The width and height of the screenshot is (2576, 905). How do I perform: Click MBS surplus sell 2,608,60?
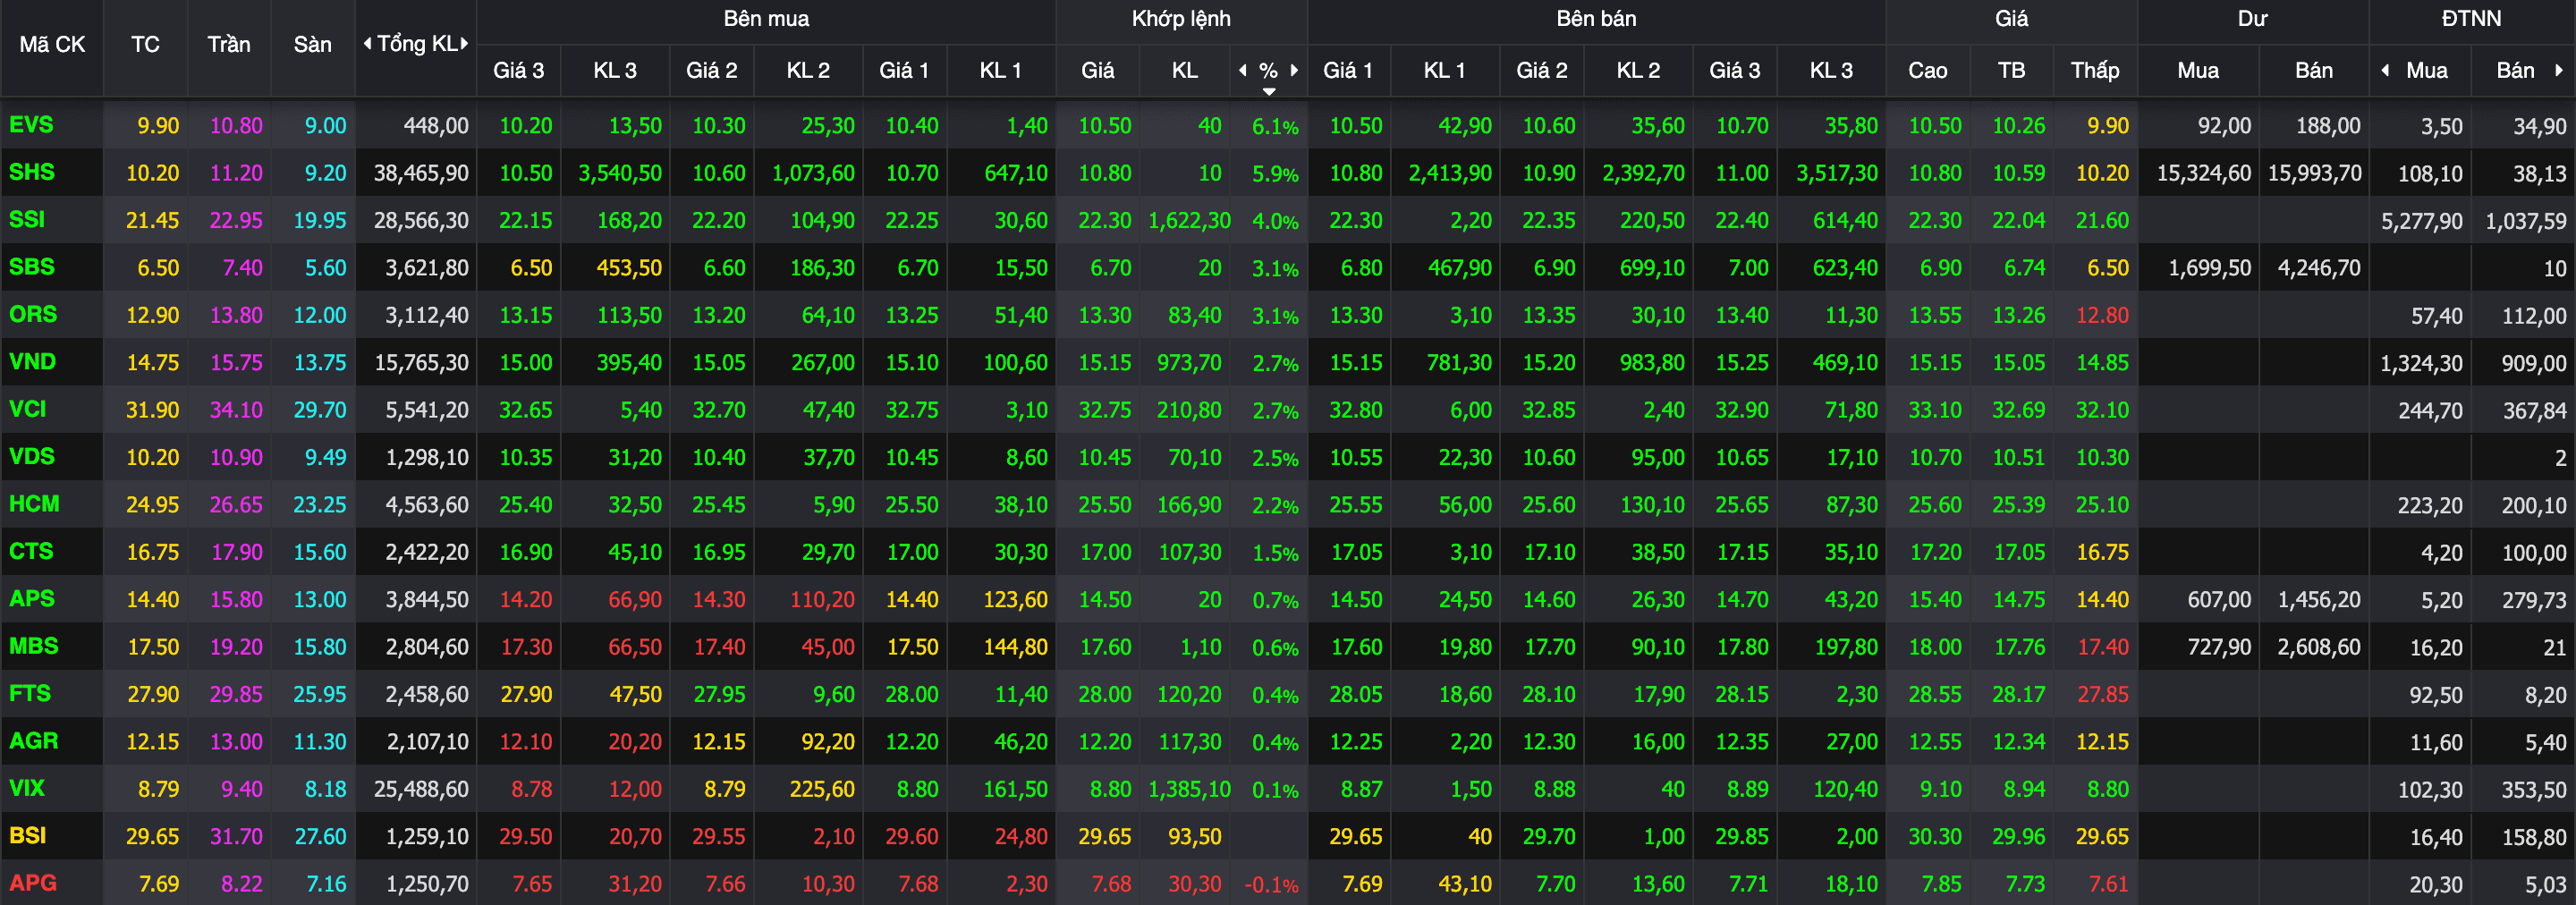2319,647
